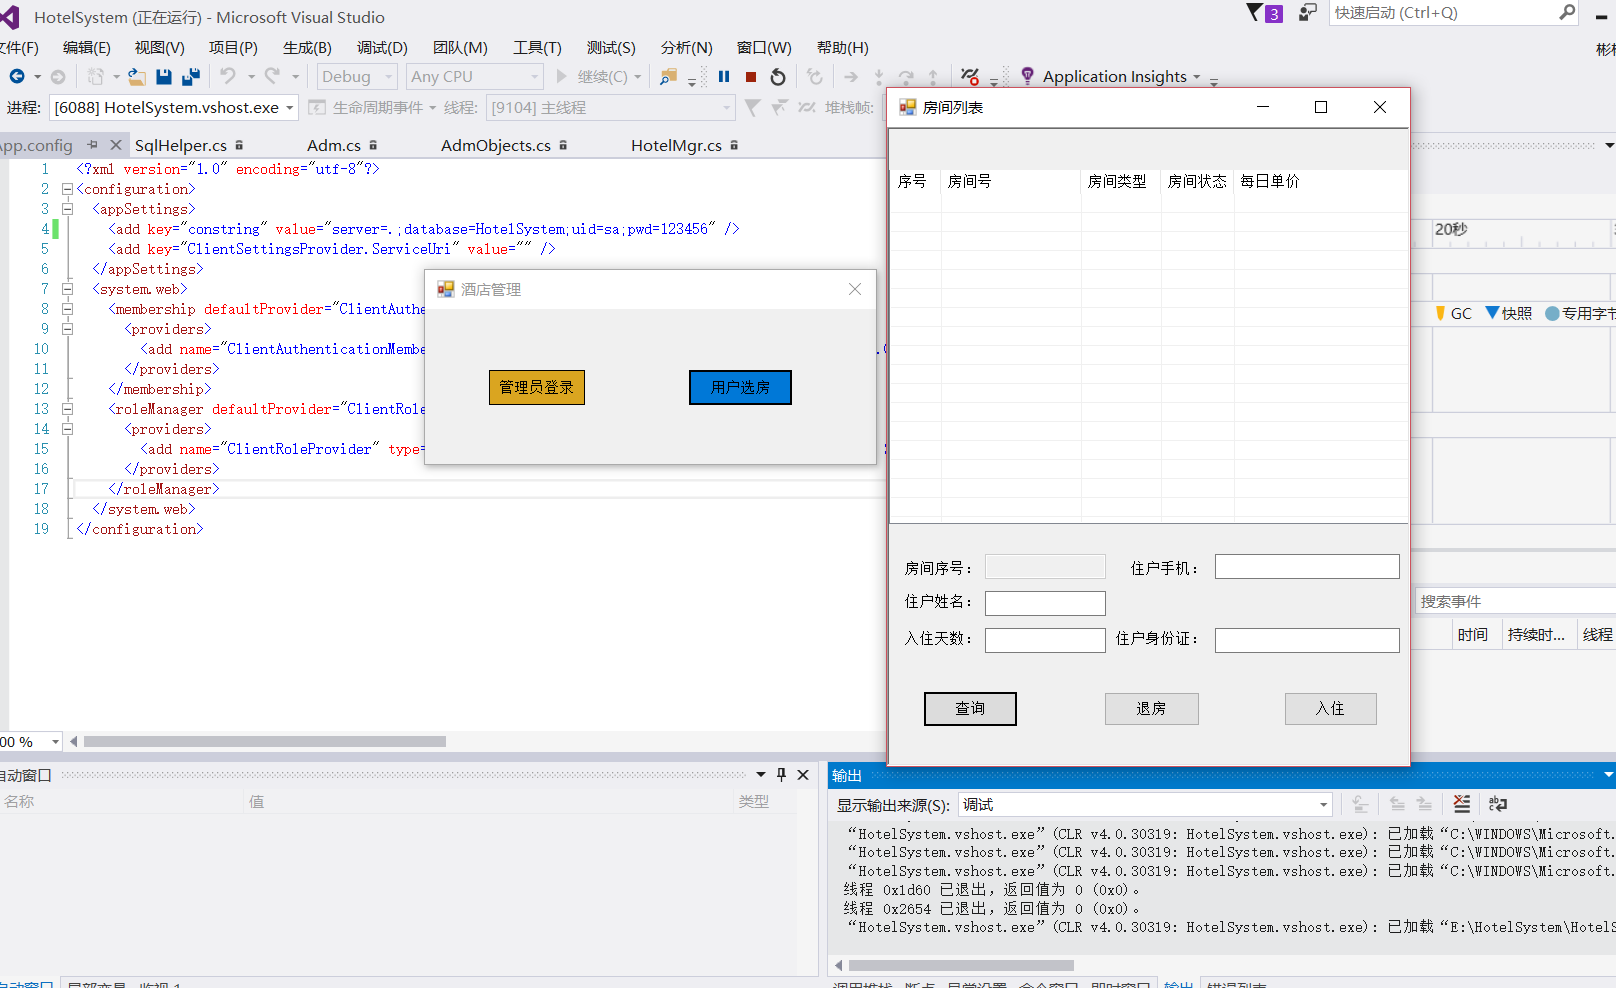This screenshot has width=1616, height=988.
Task: Click the check-out (退房) button
Action: point(1151,709)
